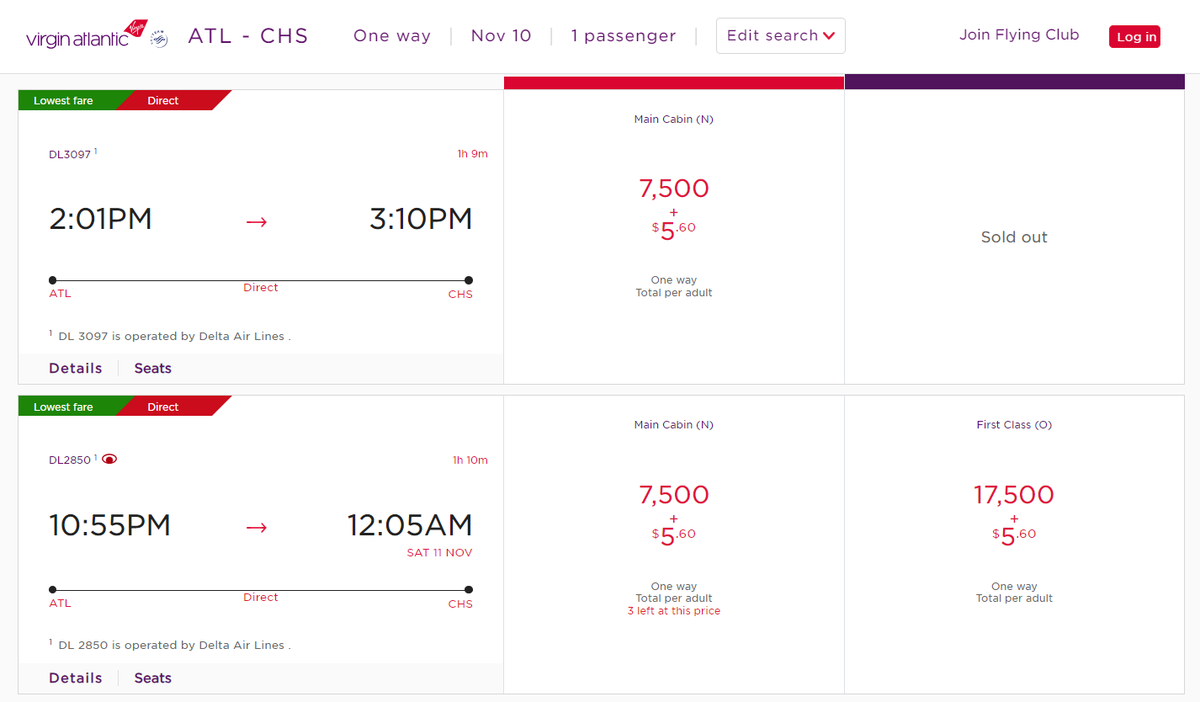Click the CHS destination dot on DL2850 route line
Screen dimensions: 1200x702
[x=467, y=590]
